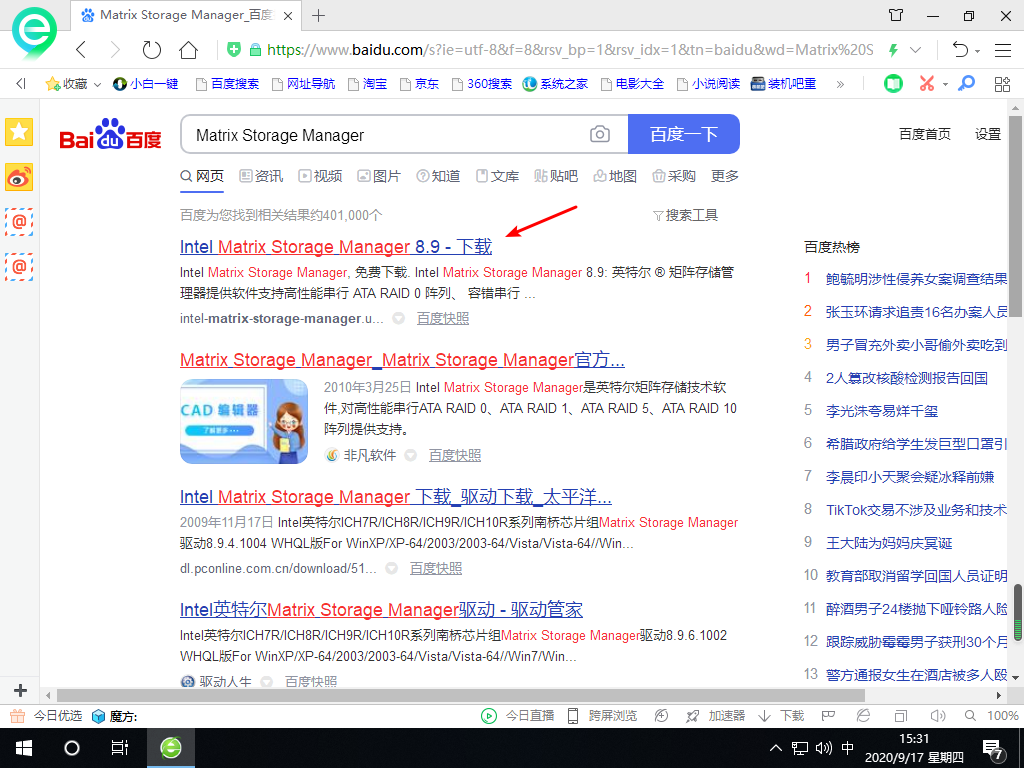1024x768 pixels.
Task: Open the address bar history dropdown
Action: [916, 50]
